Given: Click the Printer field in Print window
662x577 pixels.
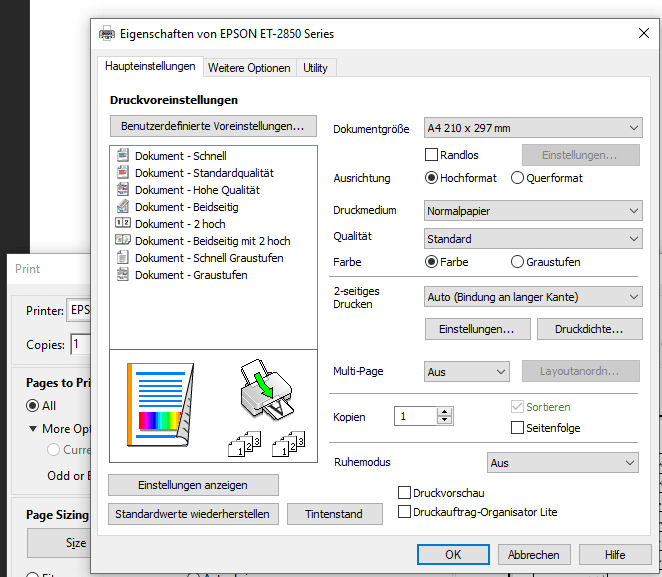Looking at the screenshot, I should pyautogui.click(x=79, y=310).
